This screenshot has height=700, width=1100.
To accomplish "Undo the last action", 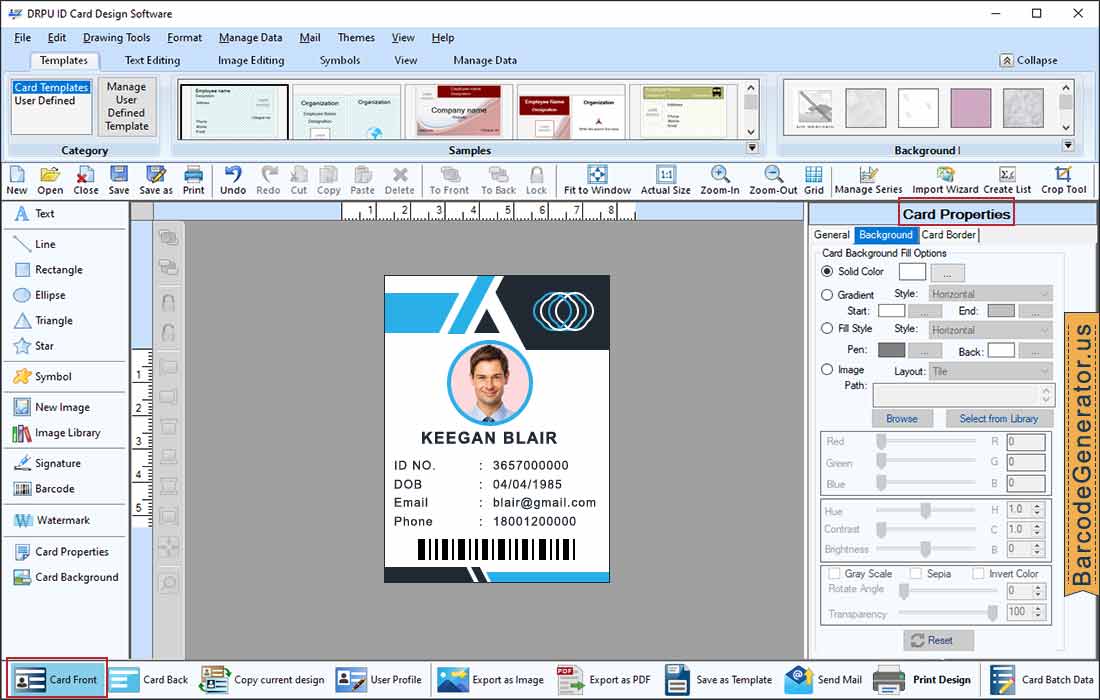I will click(x=233, y=180).
